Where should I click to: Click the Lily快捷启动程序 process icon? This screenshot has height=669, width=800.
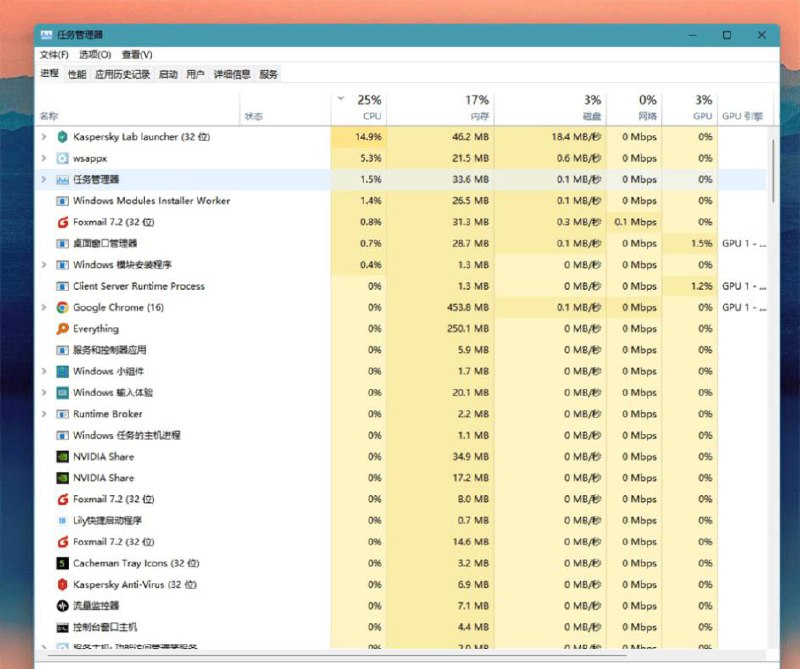(x=62, y=521)
